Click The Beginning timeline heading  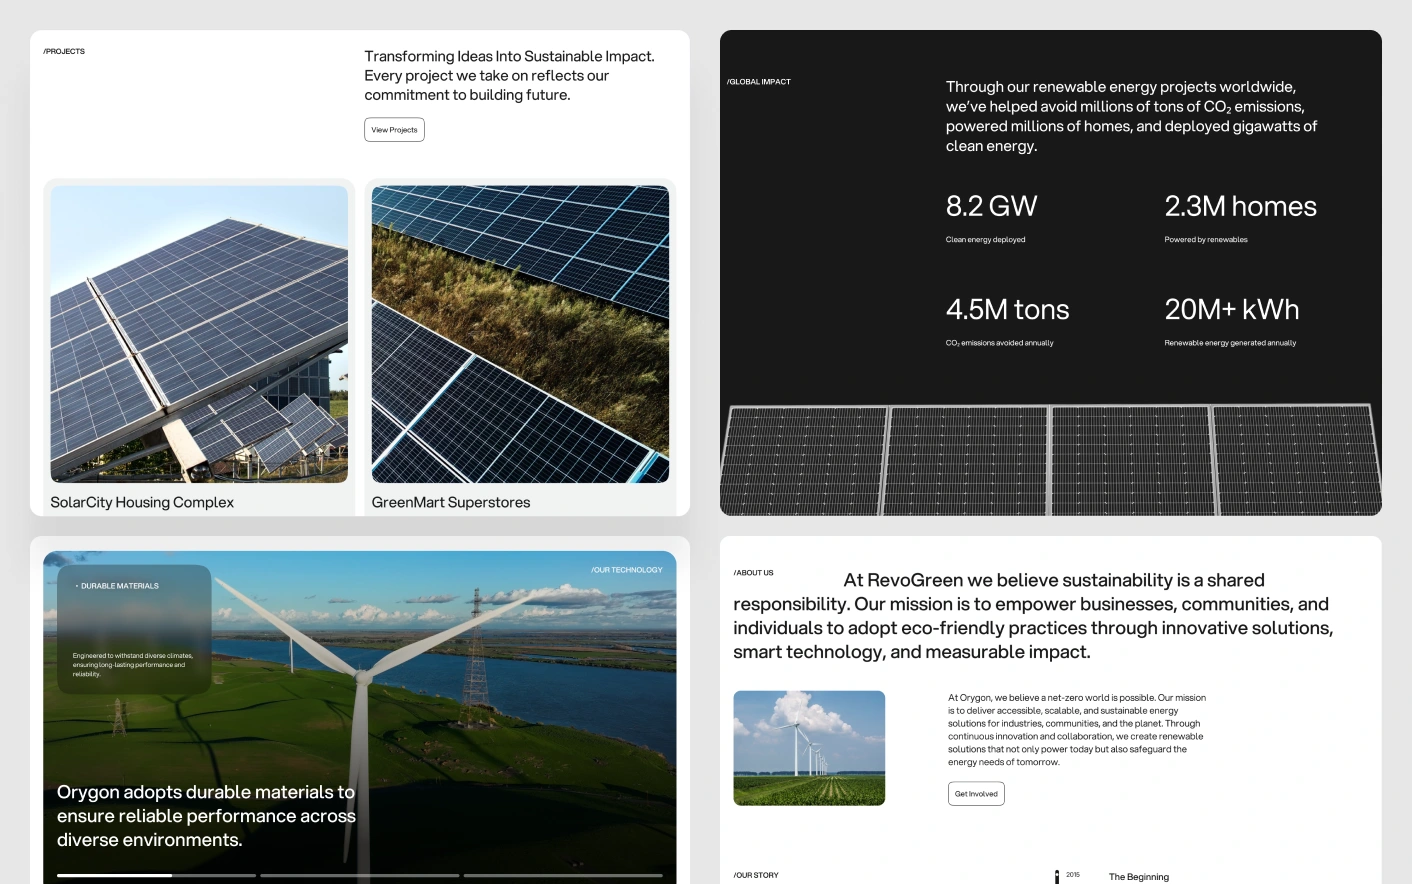pyautogui.click(x=1138, y=877)
